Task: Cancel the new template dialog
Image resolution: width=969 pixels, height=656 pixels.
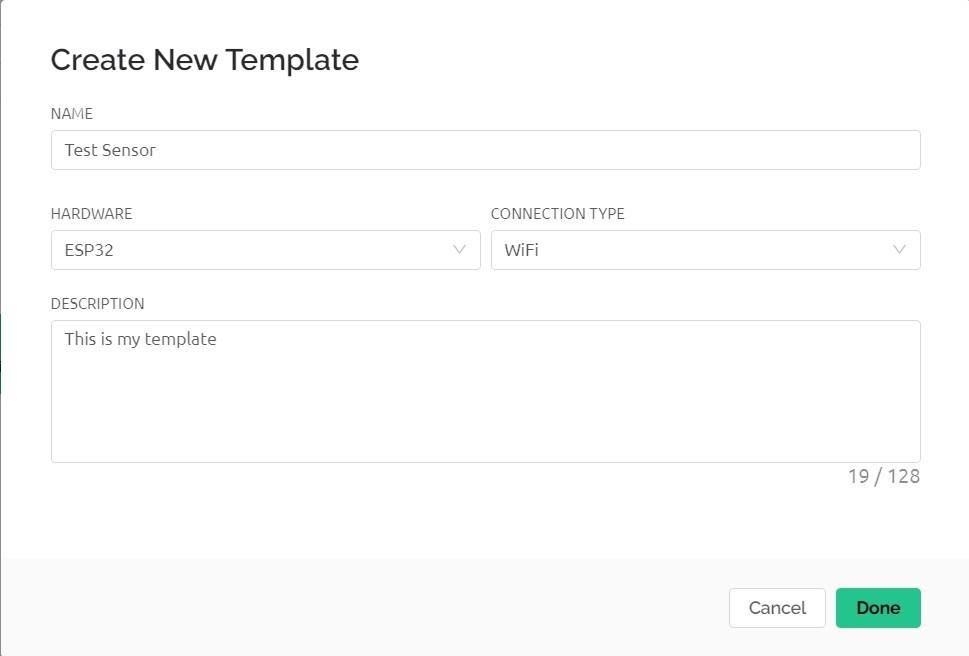Action: tap(777, 608)
